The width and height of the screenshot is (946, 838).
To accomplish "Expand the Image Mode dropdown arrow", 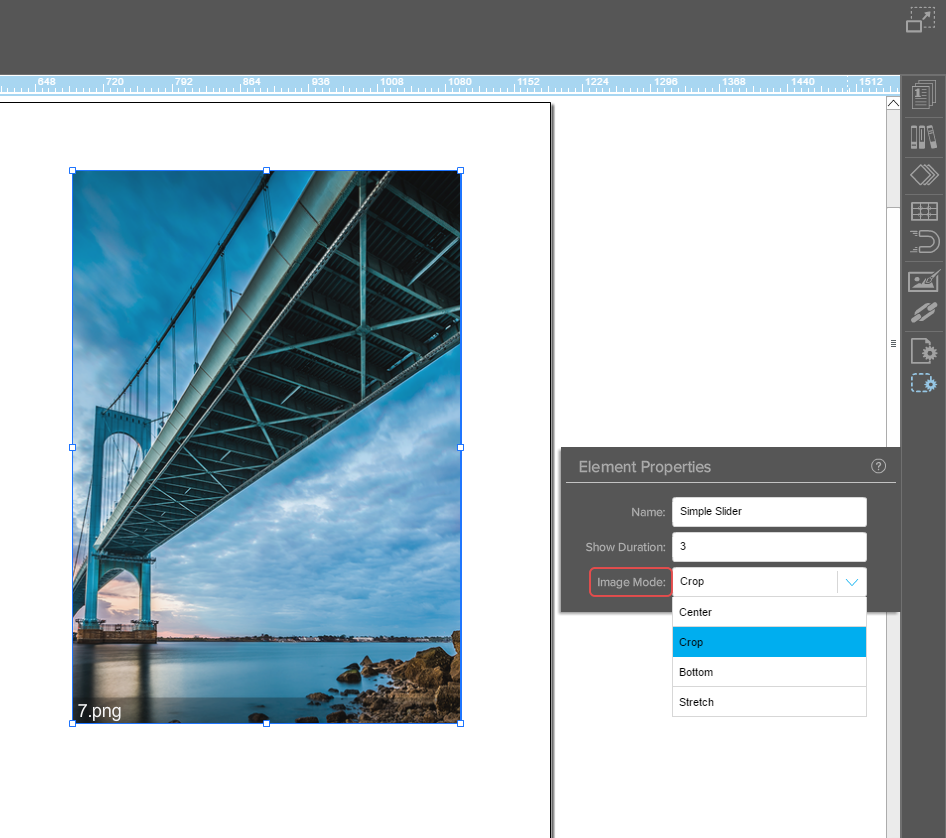I will [851, 582].
